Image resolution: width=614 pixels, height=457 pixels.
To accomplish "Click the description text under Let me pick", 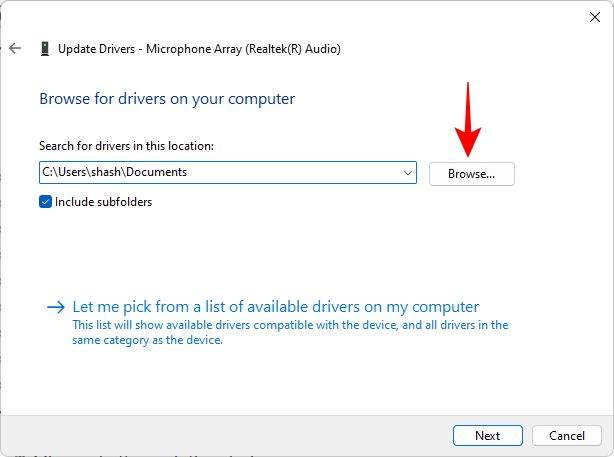I will [x=290, y=332].
